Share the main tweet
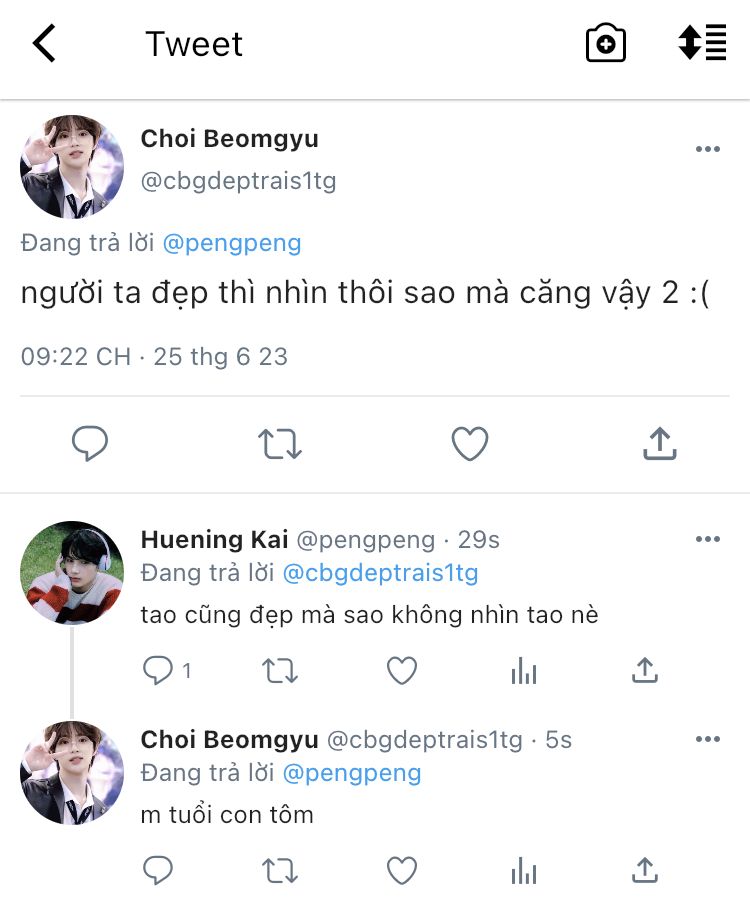The height and width of the screenshot is (903, 750). pyautogui.click(x=659, y=444)
